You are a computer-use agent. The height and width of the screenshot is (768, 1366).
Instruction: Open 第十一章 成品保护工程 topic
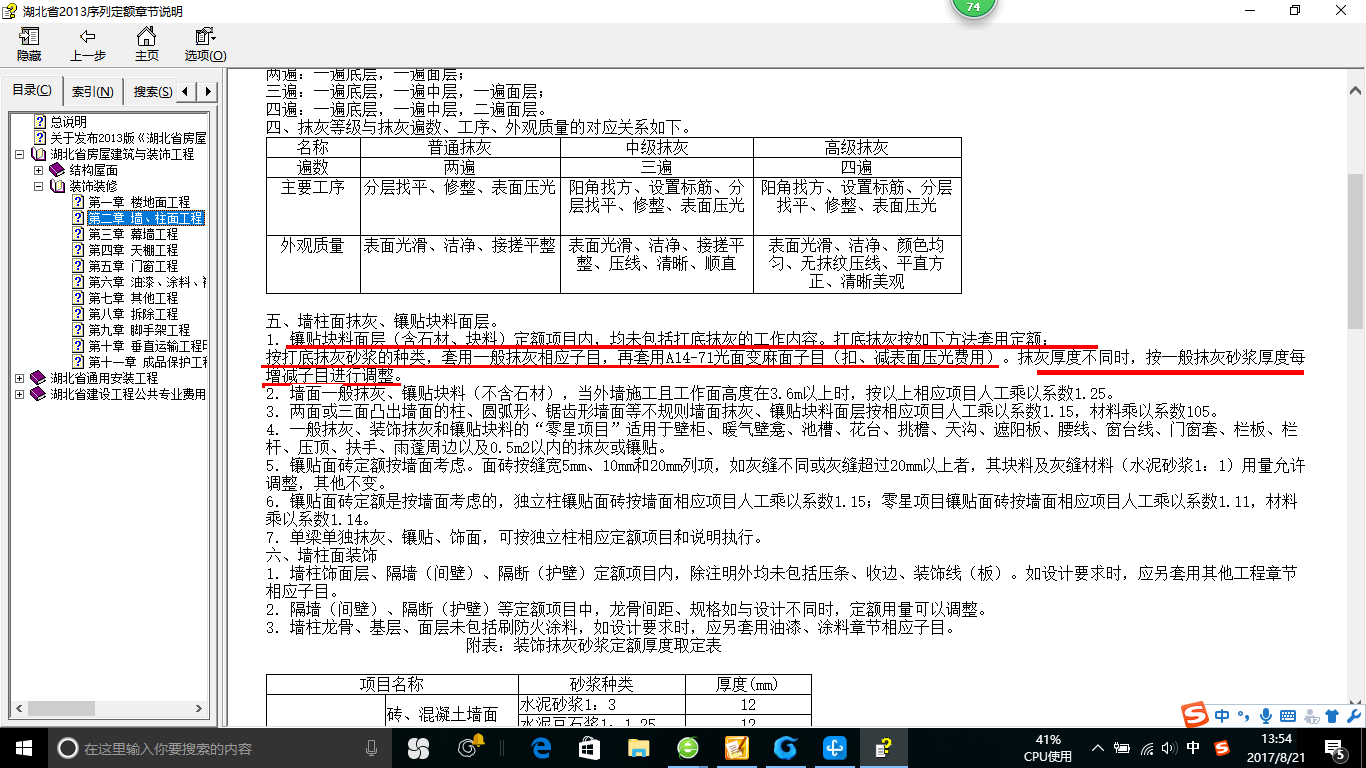click(x=147, y=362)
